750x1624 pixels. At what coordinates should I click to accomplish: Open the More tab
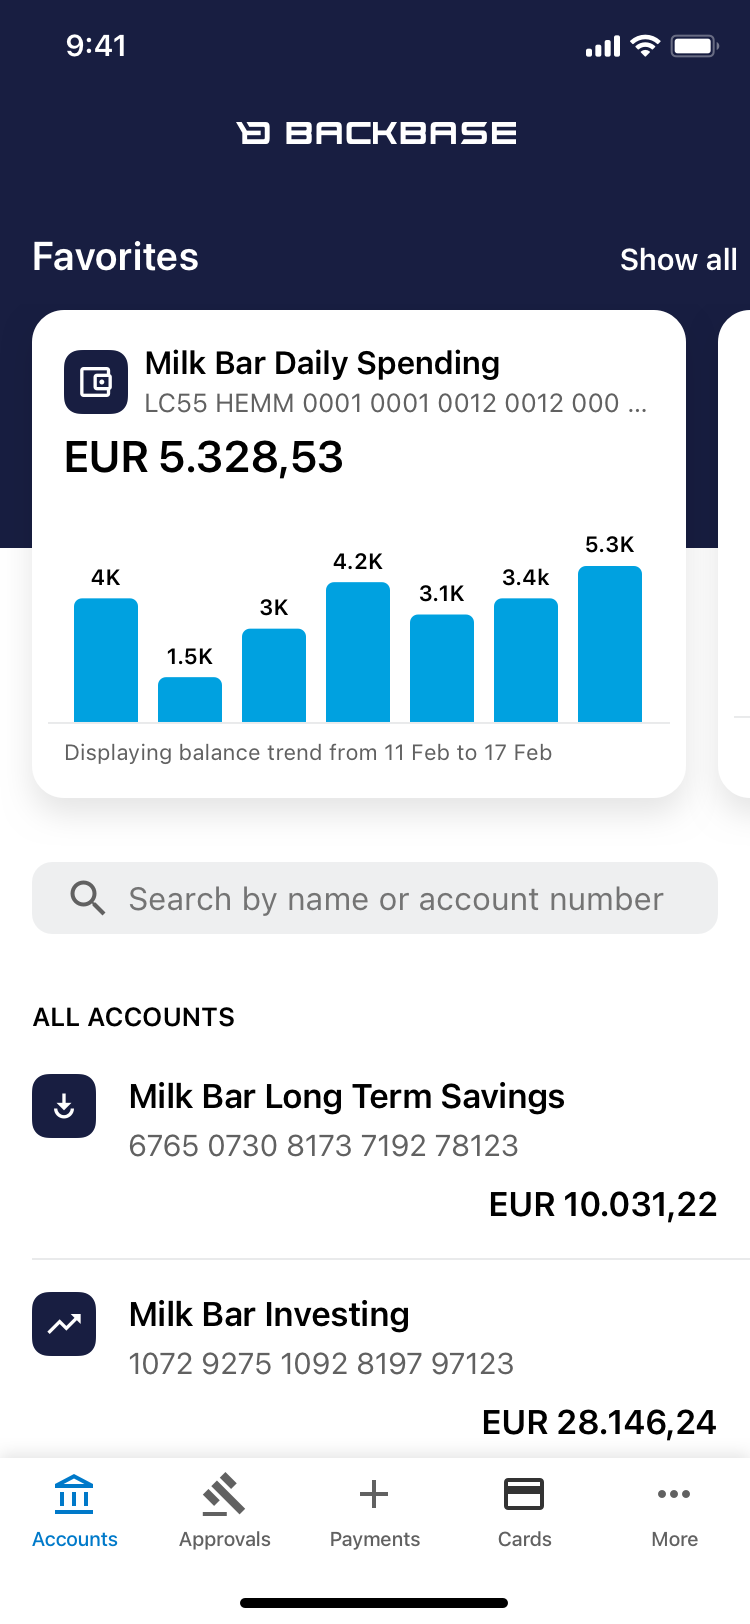tap(674, 1510)
